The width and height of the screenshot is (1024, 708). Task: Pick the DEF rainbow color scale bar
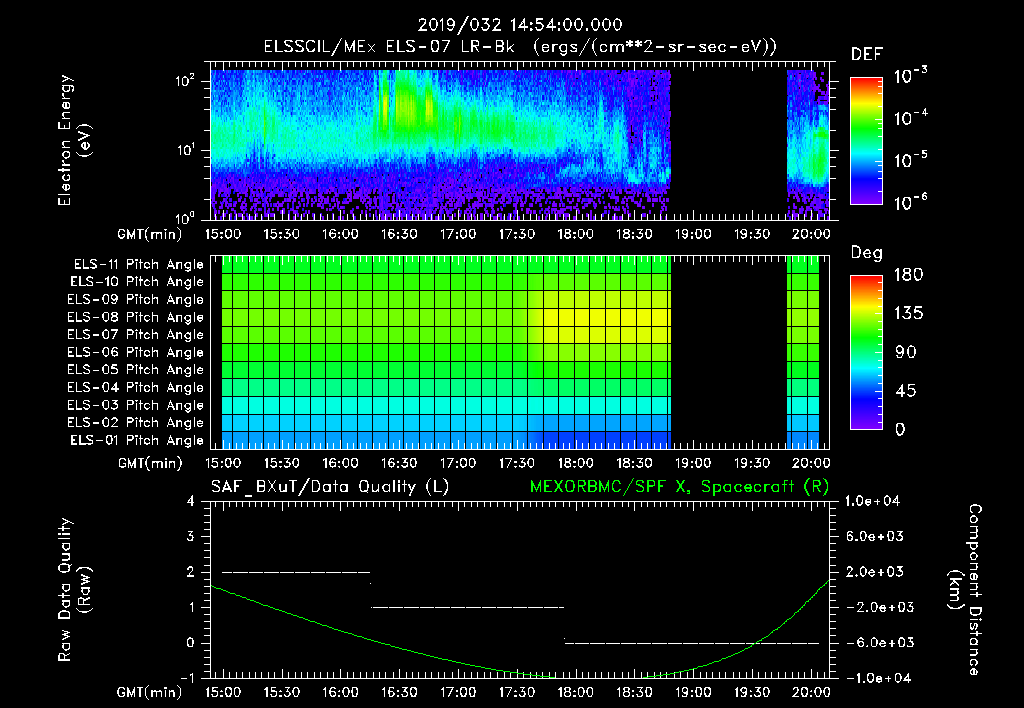pos(867,140)
